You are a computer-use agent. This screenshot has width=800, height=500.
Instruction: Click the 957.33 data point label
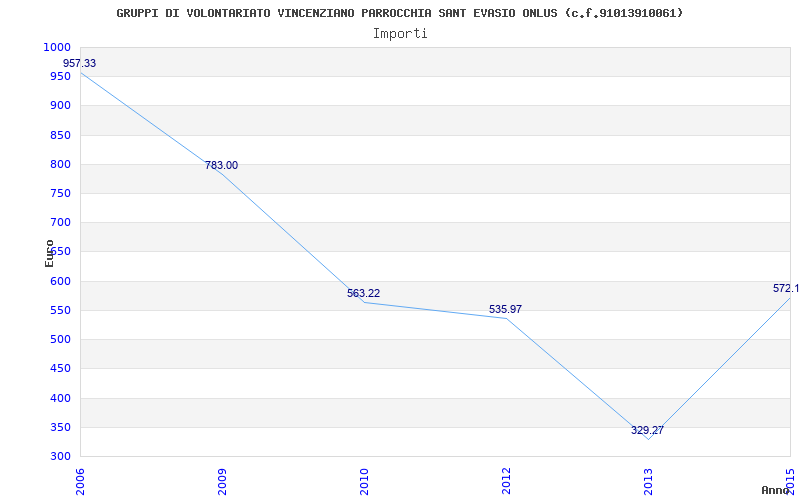[x=79, y=64]
